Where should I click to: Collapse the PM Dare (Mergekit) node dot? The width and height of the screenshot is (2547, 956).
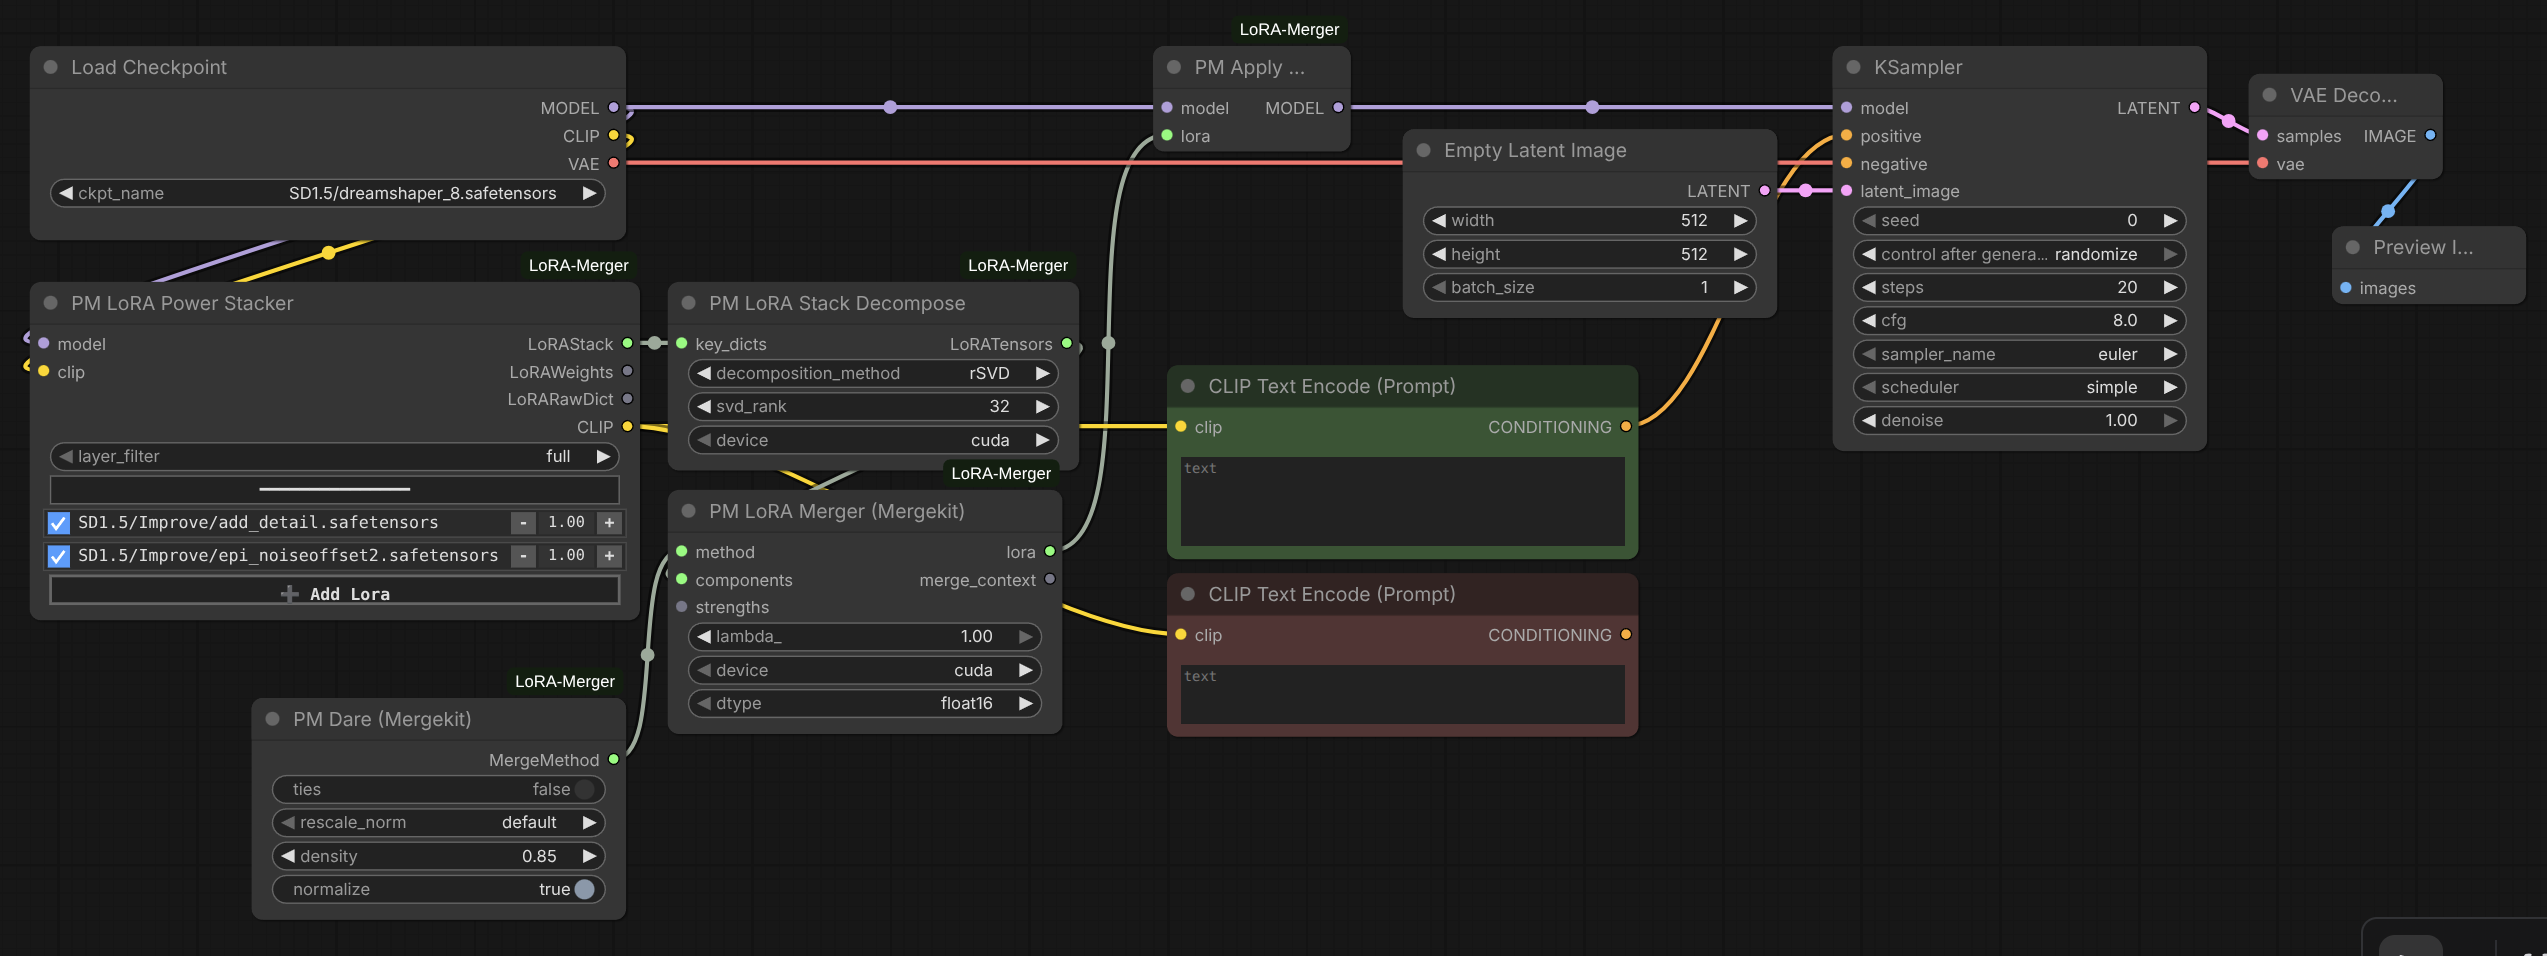(x=272, y=719)
